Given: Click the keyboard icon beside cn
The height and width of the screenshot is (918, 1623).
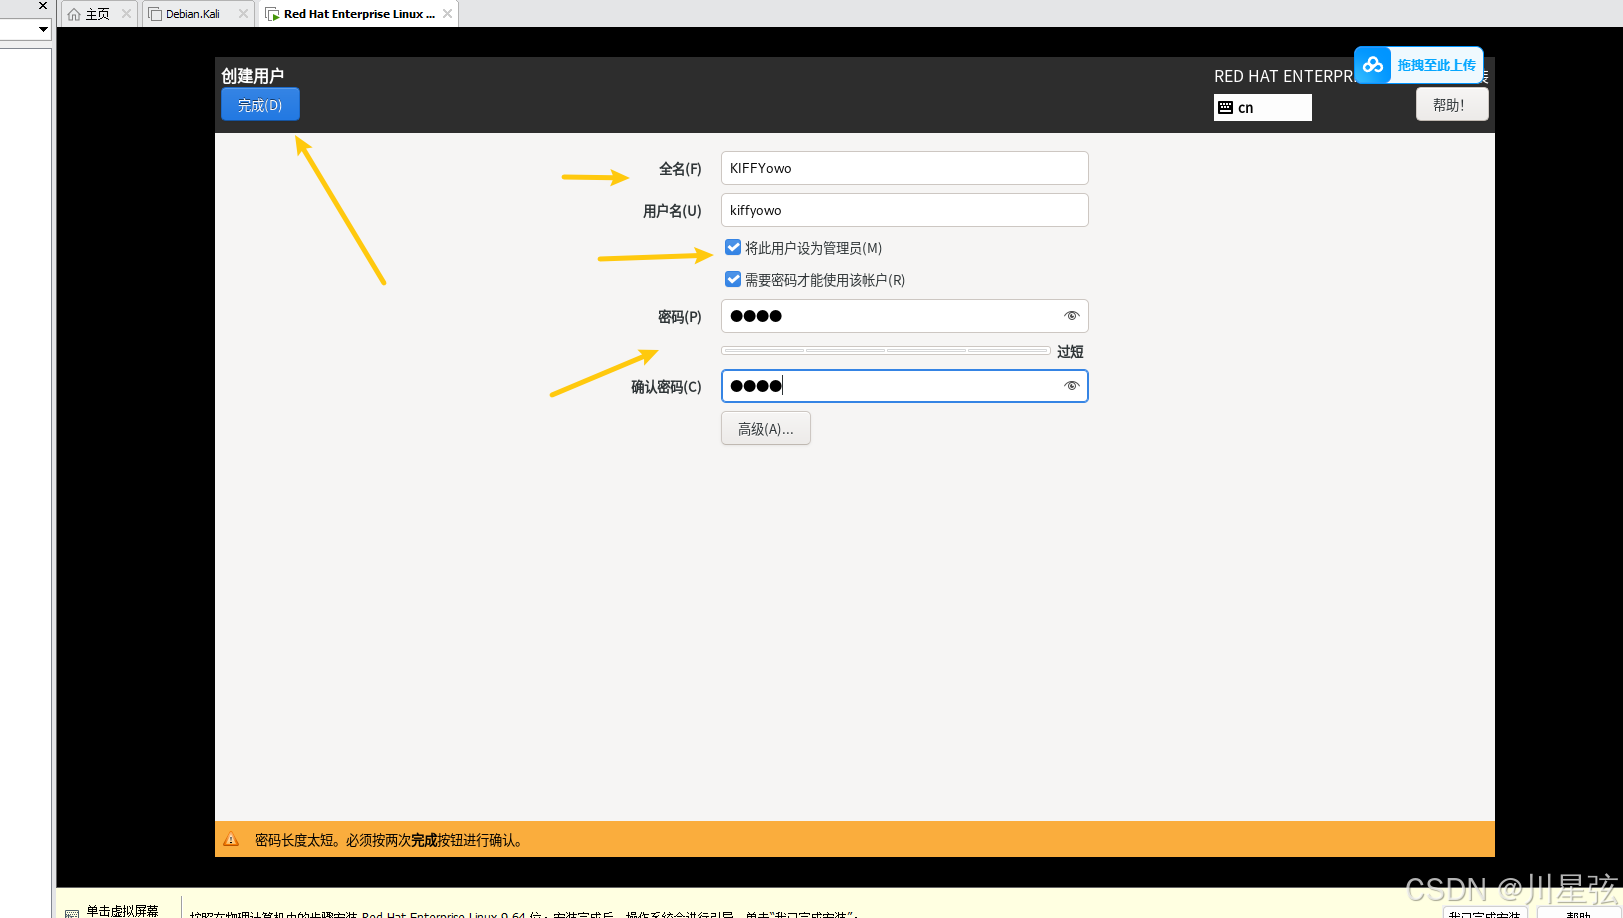Looking at the screenshot, I should [1225, 108].
